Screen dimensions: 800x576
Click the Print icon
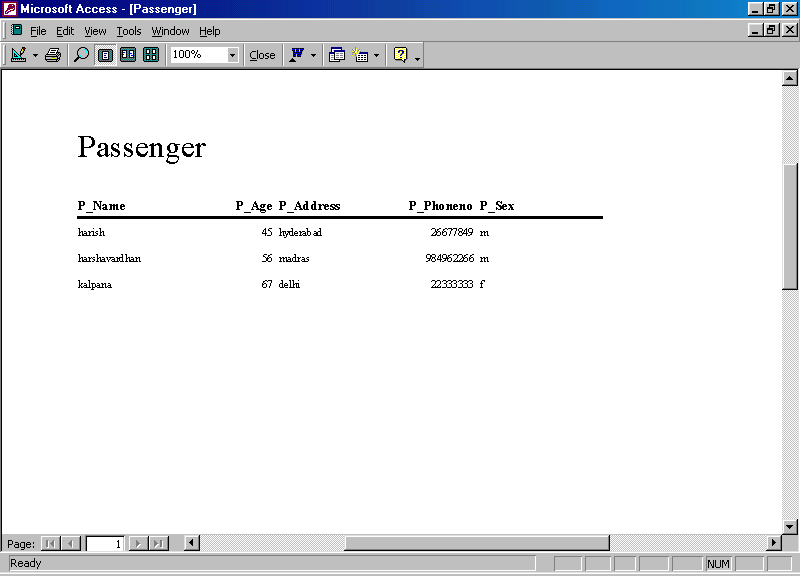point(53,55)
